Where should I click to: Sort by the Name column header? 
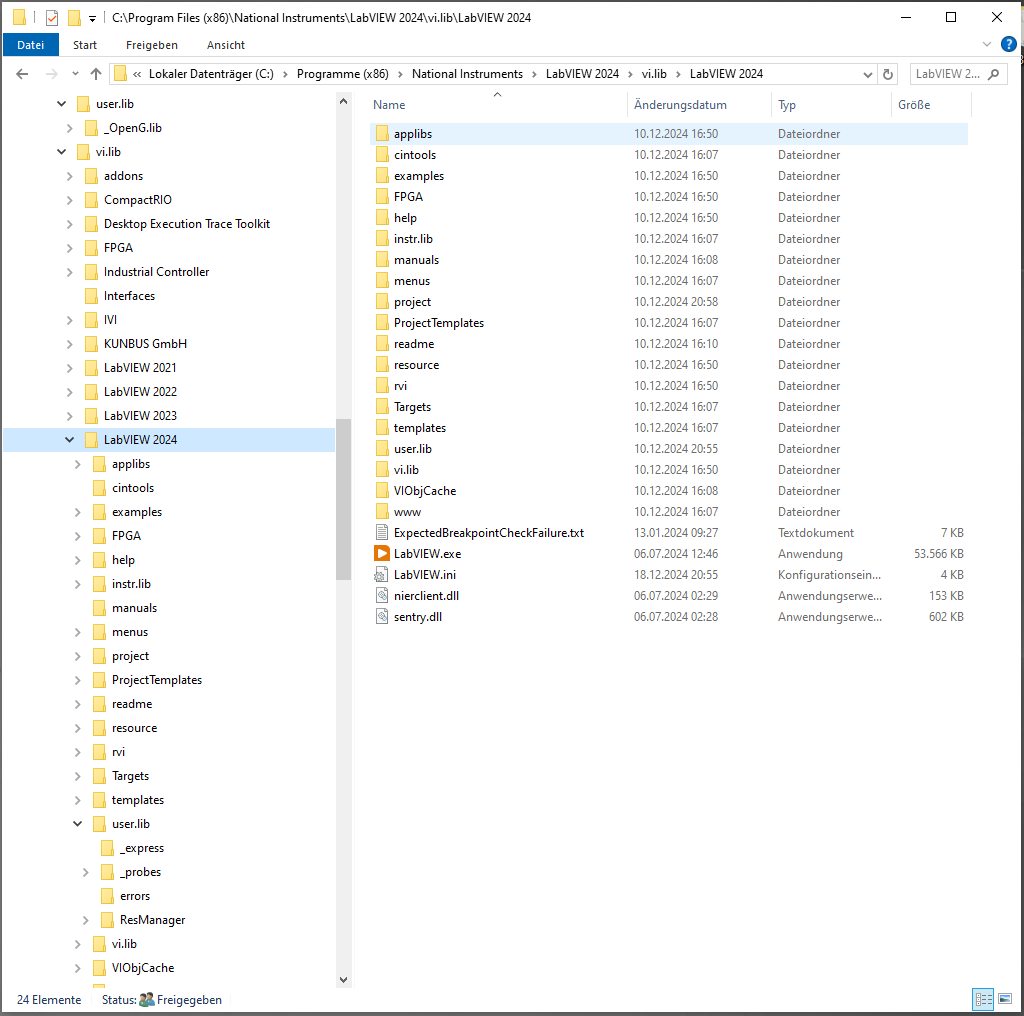click(498, 104)
